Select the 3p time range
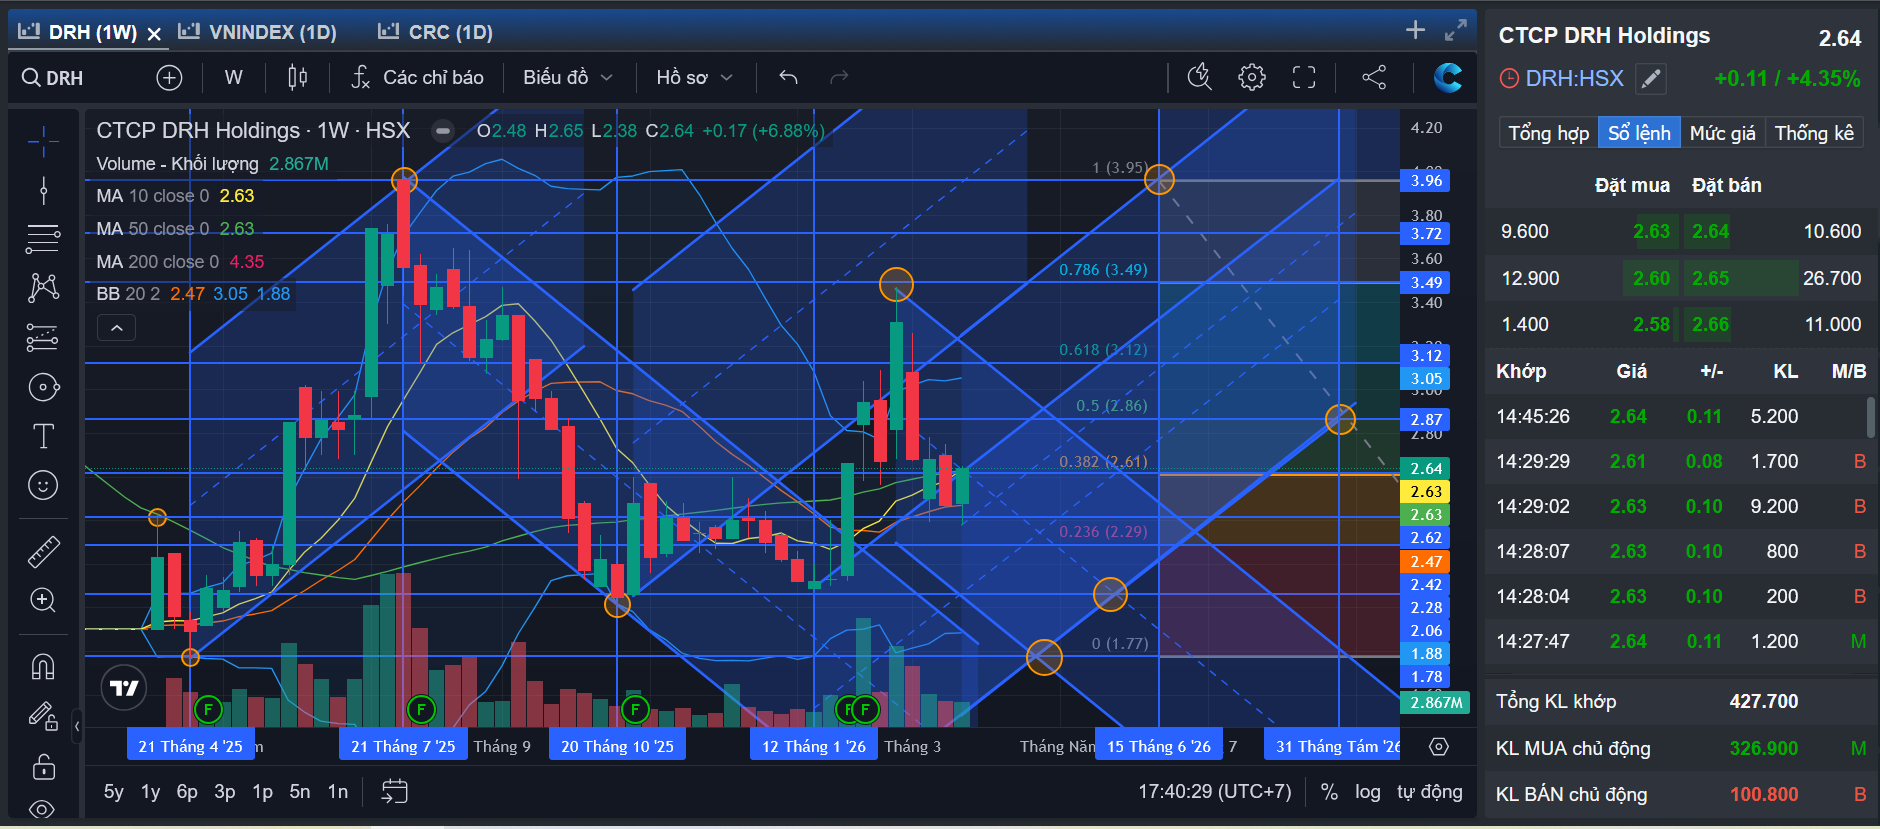 pyautogui.click(x=225, y=792)
